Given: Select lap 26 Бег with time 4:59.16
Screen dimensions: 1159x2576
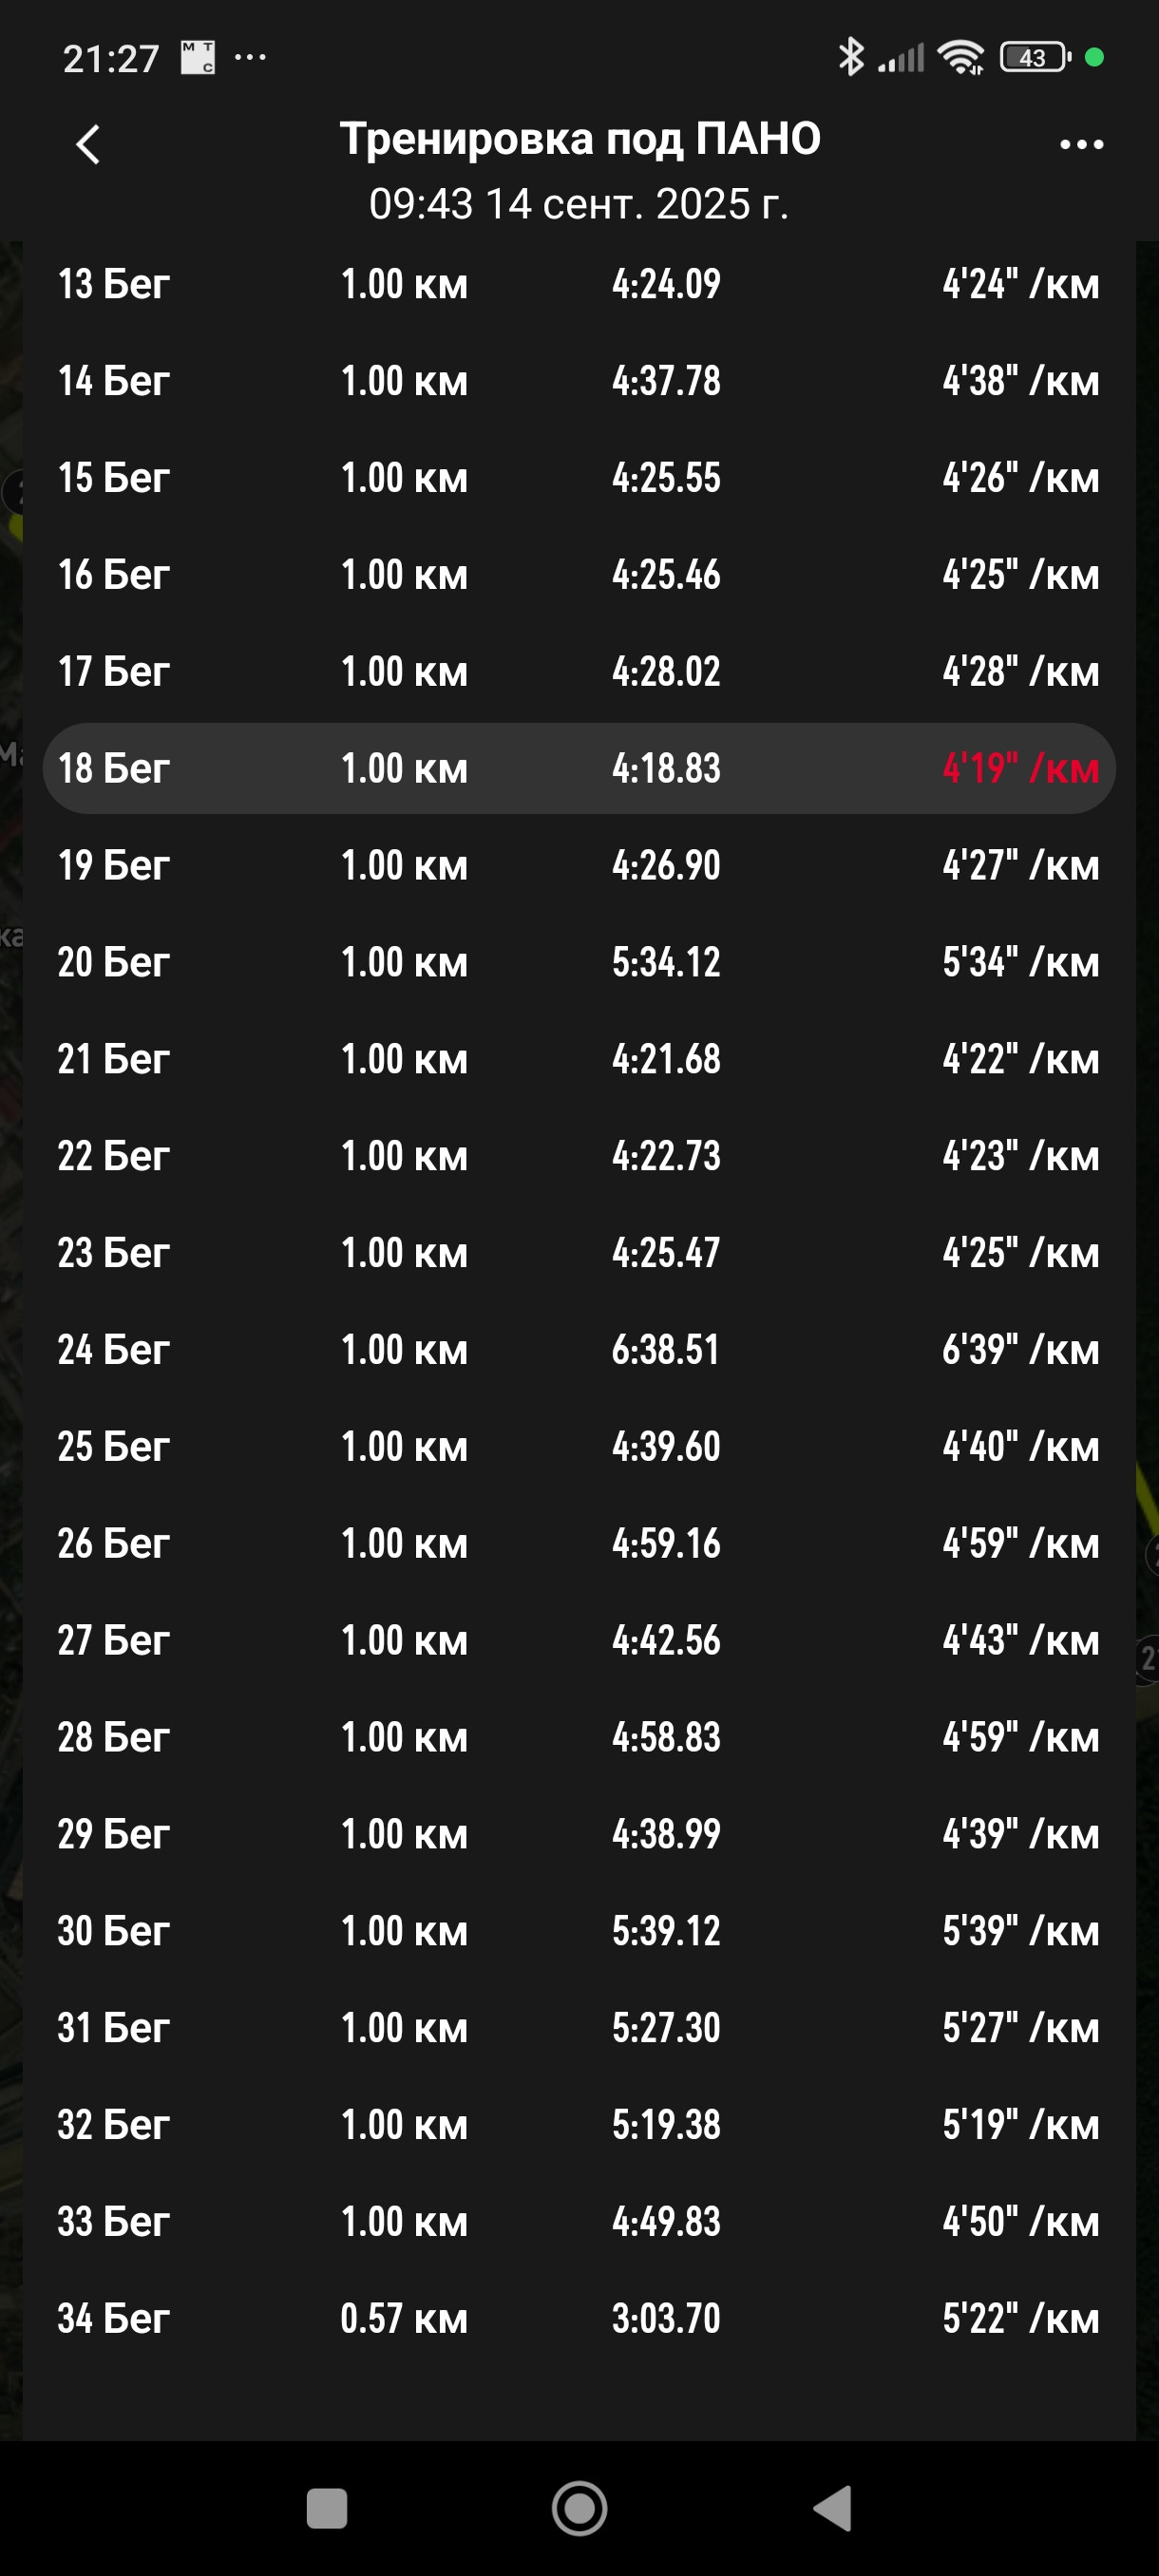Looking at the screenshot, I should click(579, 1543).
